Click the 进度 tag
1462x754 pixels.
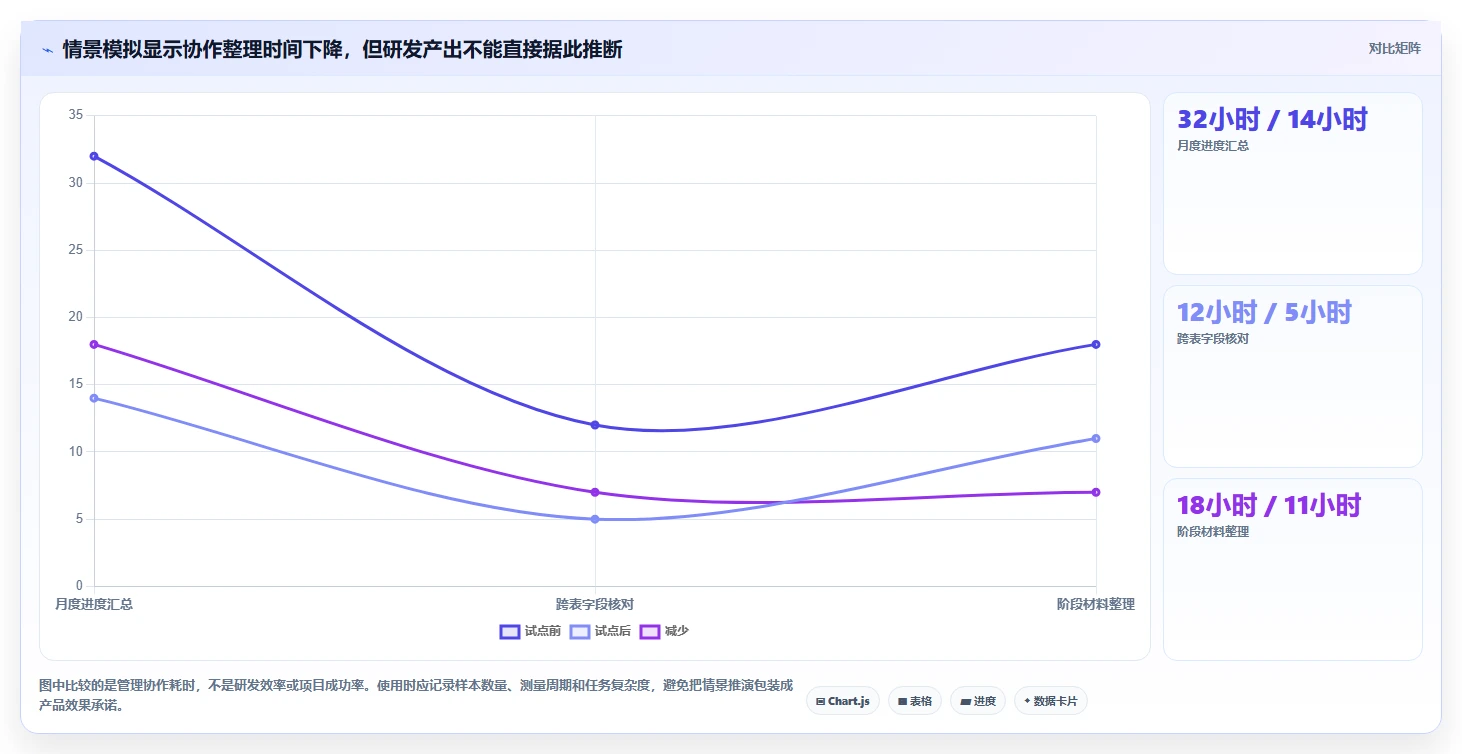click(x=977, y=701)
